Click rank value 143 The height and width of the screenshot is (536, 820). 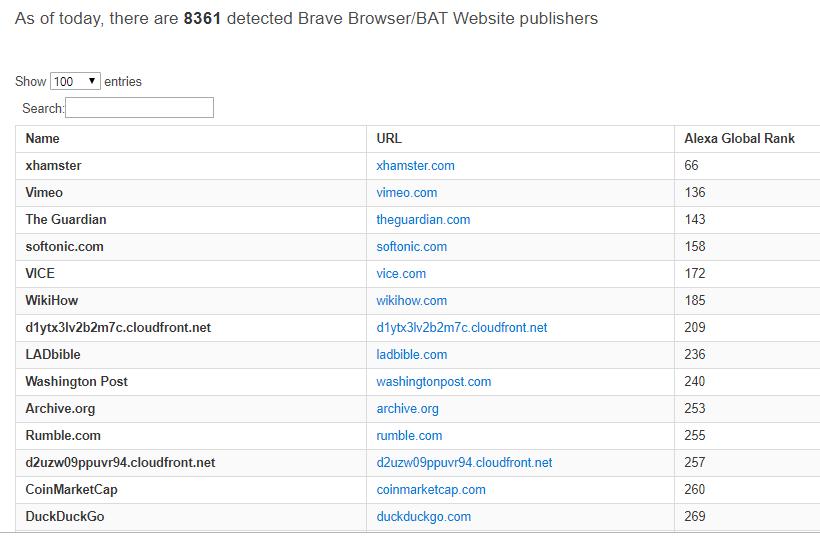(x=695, y=220)
